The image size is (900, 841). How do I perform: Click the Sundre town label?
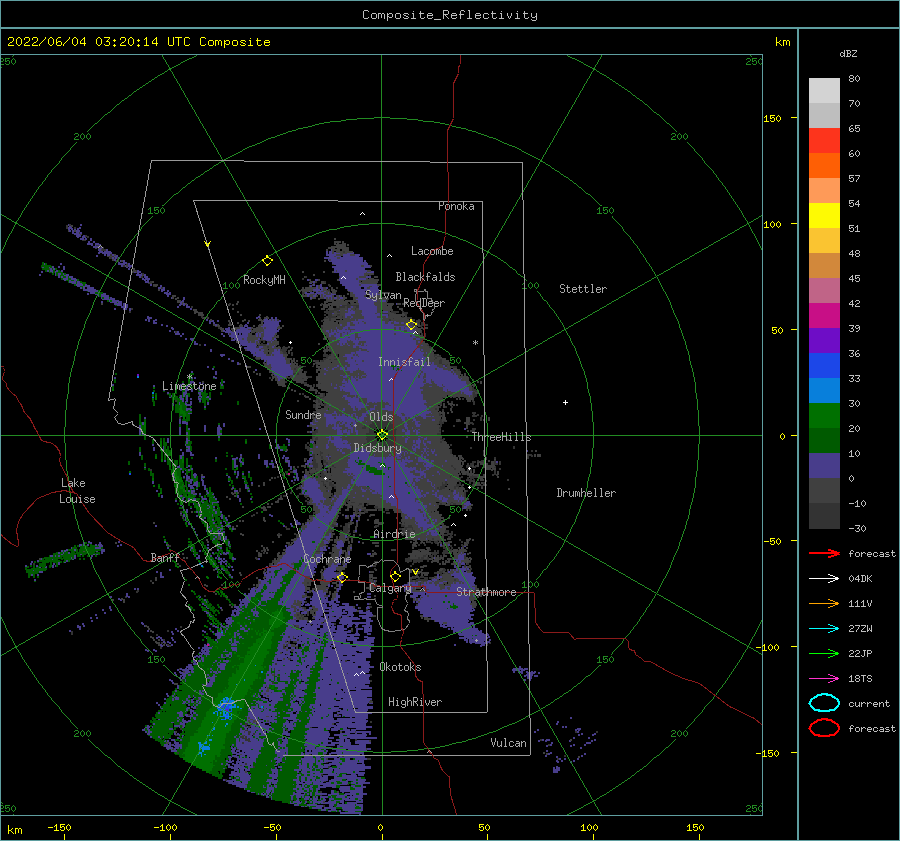303,414
